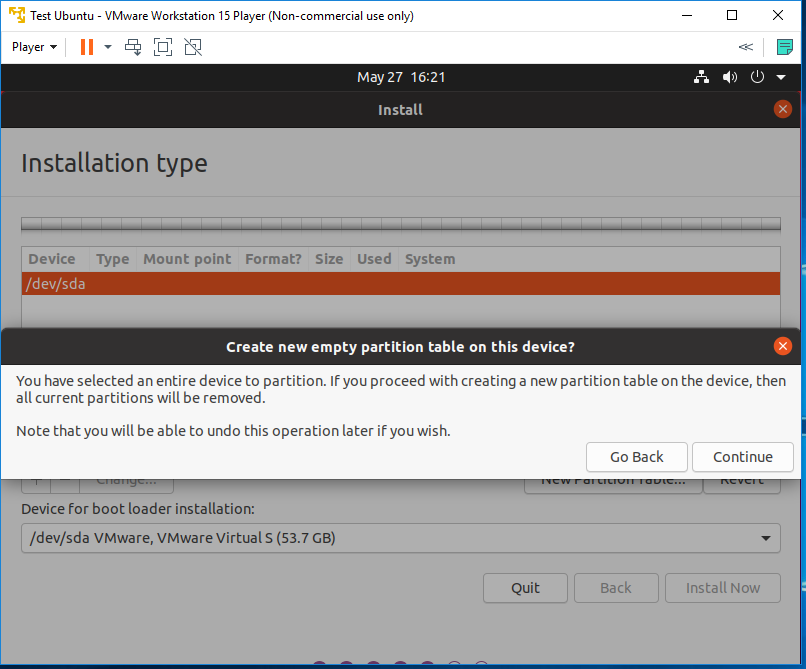Screen dimensions: 806x669
Task: Click the Ubuntu power icon in the top bar
Action: pos(757,77)
